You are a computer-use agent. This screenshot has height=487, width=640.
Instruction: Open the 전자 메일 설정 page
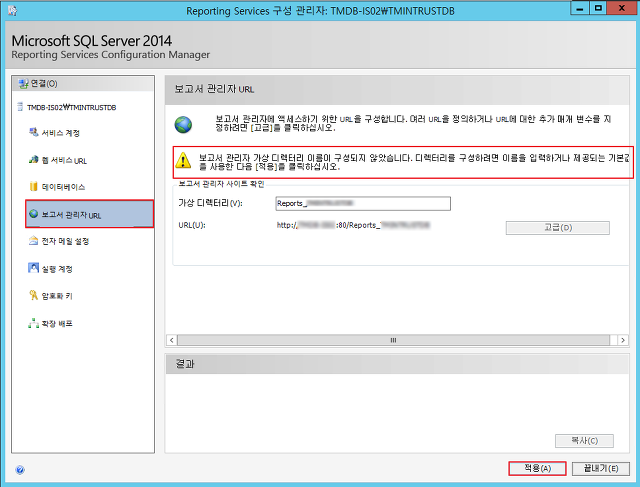click(65, 241)
